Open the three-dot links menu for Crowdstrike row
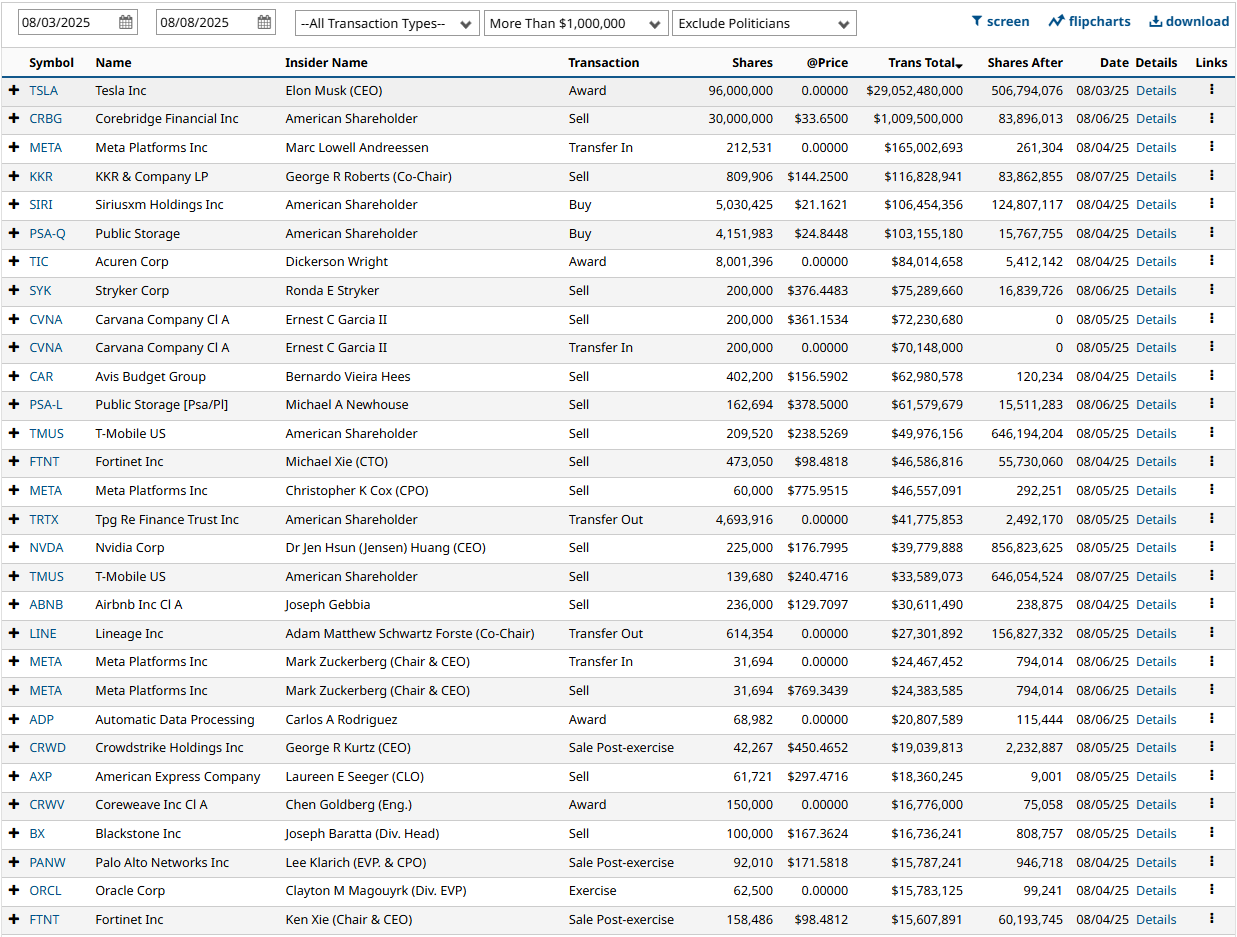 pos(1211,747)
